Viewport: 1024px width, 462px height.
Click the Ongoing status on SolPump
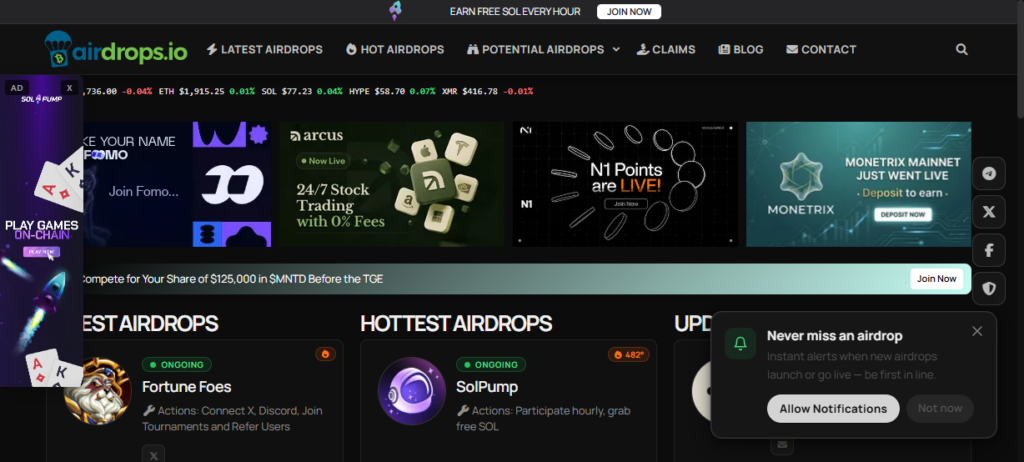[x=491, y=365]
